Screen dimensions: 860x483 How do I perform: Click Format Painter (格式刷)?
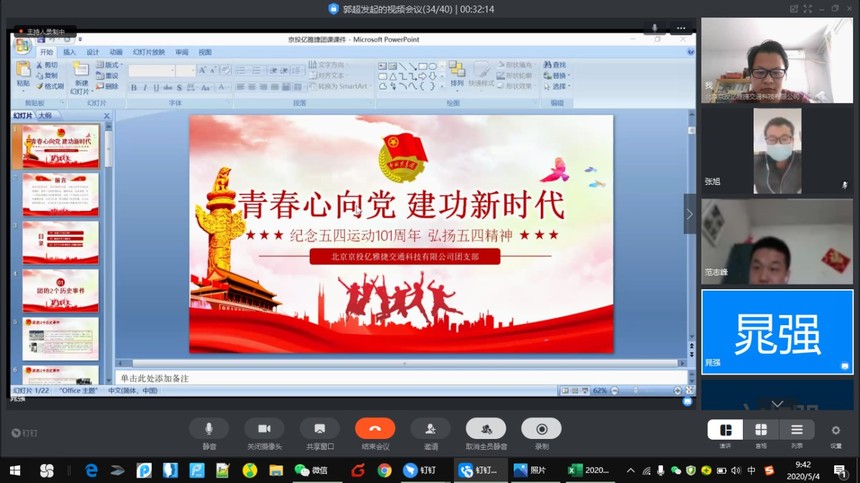(x=50, y=86)
